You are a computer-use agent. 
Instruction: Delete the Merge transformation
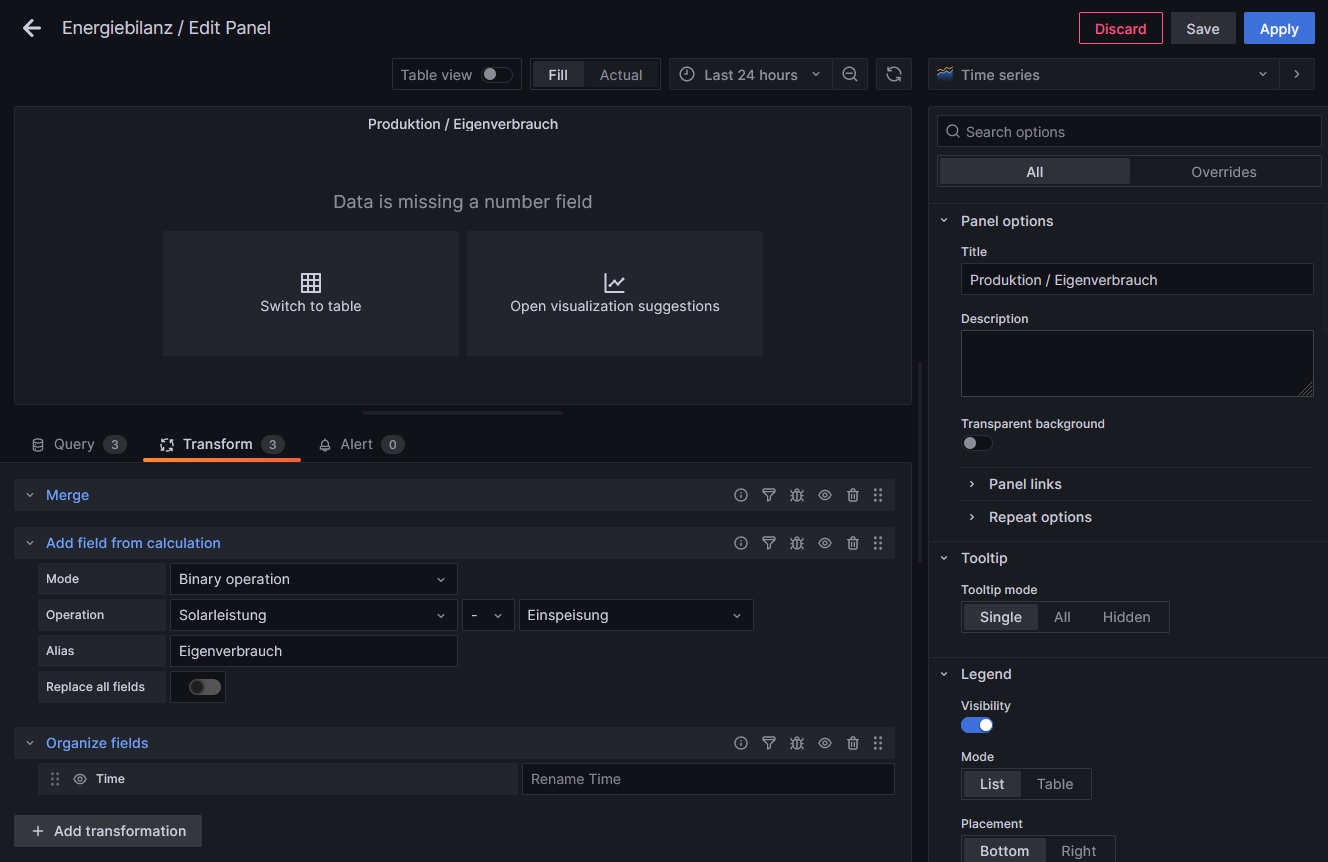(853, 495)
